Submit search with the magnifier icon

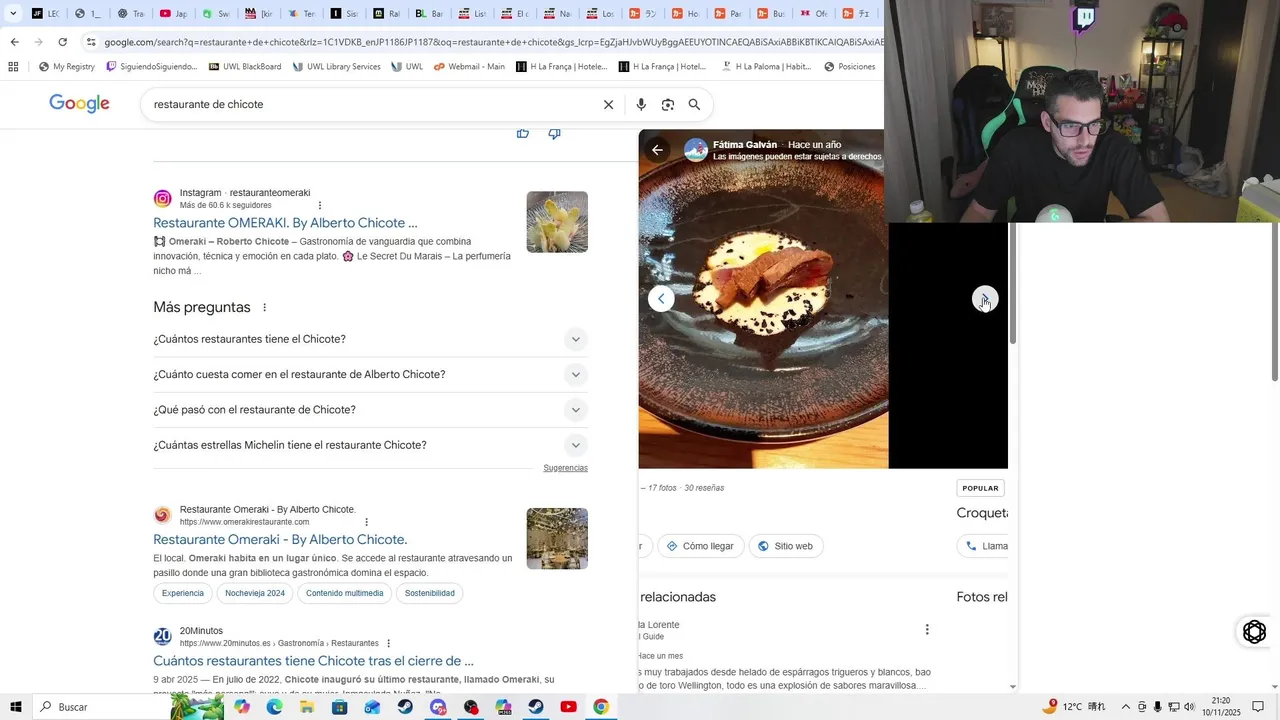pos(694,104)
